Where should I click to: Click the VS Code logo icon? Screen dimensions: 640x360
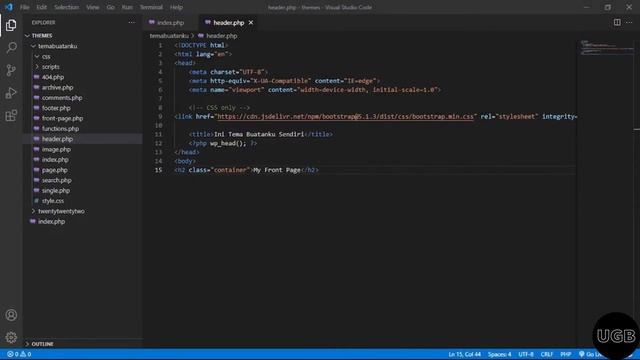9,7
